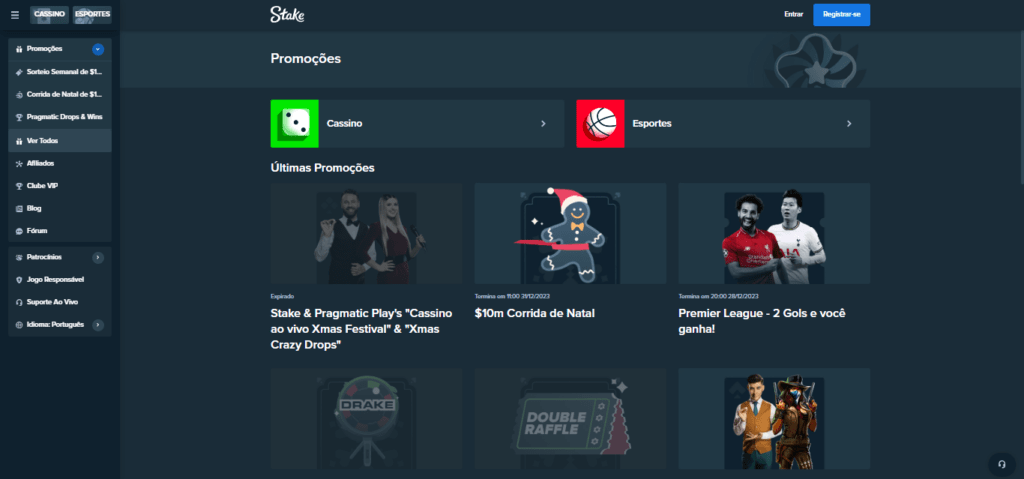
Task: Open Suporte Ao Vivo in sidebar
Action: [x=59, y=303]
